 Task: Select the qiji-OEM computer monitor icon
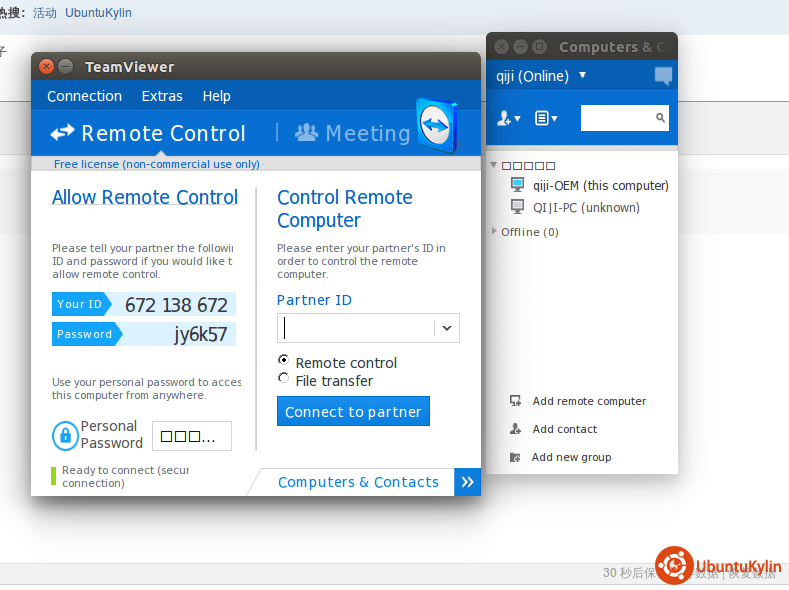tap(517, 185)
